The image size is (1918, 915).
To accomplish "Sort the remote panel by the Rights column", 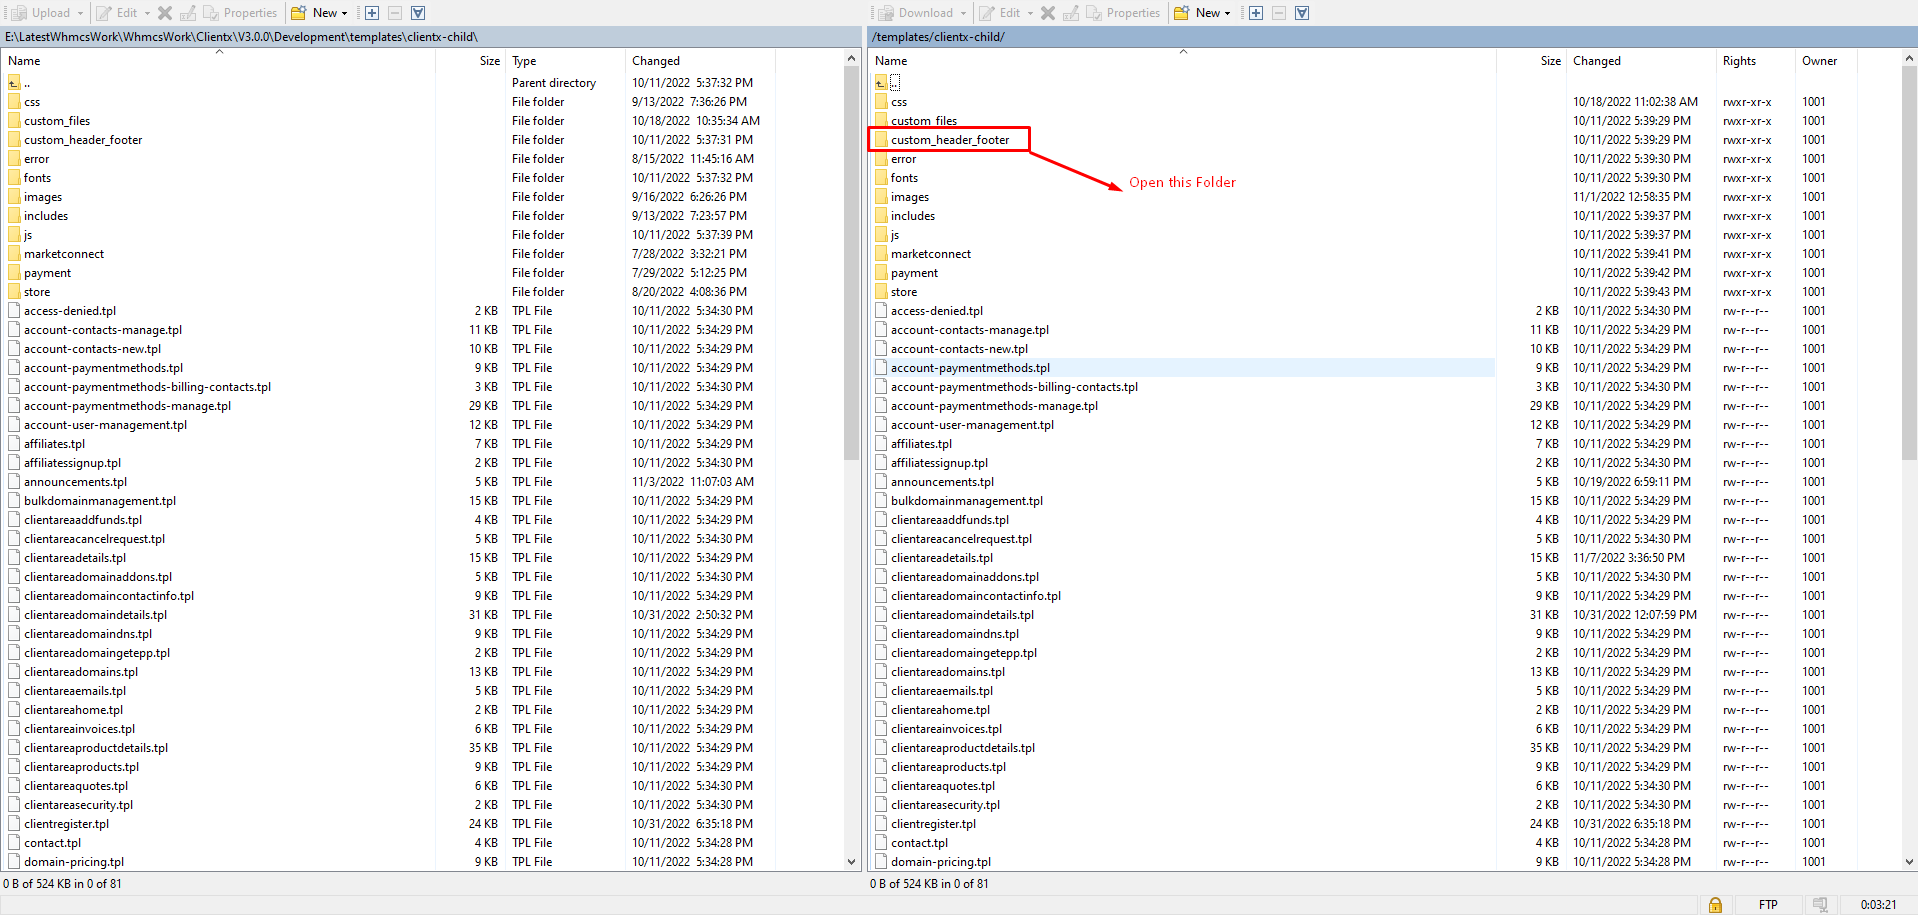I will coord(1739,61).
